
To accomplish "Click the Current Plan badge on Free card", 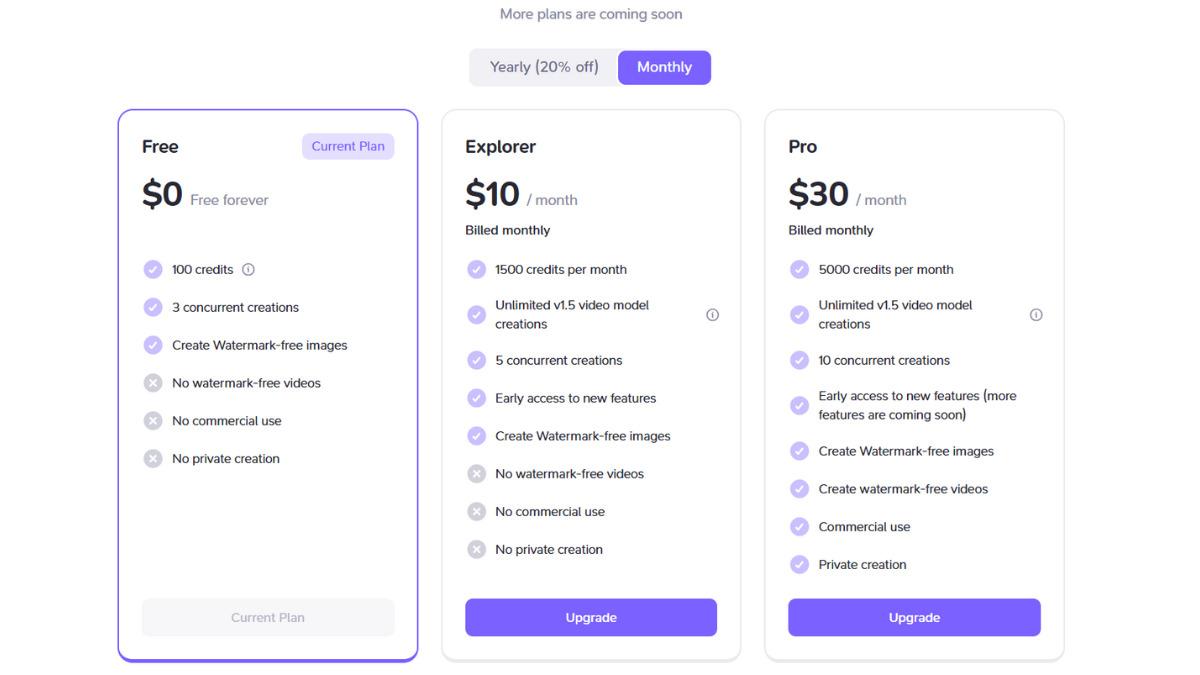I will pos(348,146).
